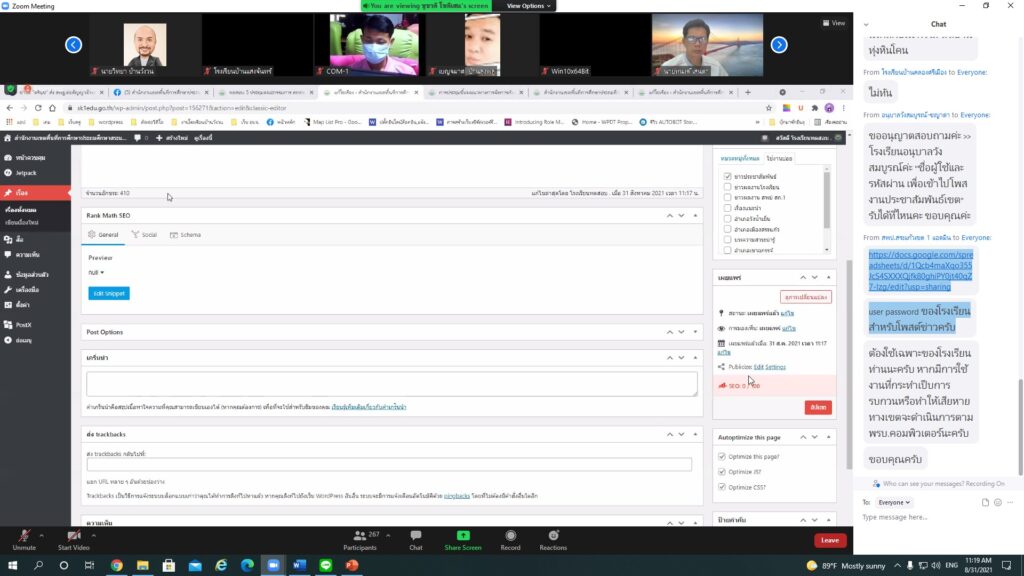The height and width of the screenshot is (576, 1024).
Task: Collapse the Rank Math SEO panel
Action: coord(695,216)
